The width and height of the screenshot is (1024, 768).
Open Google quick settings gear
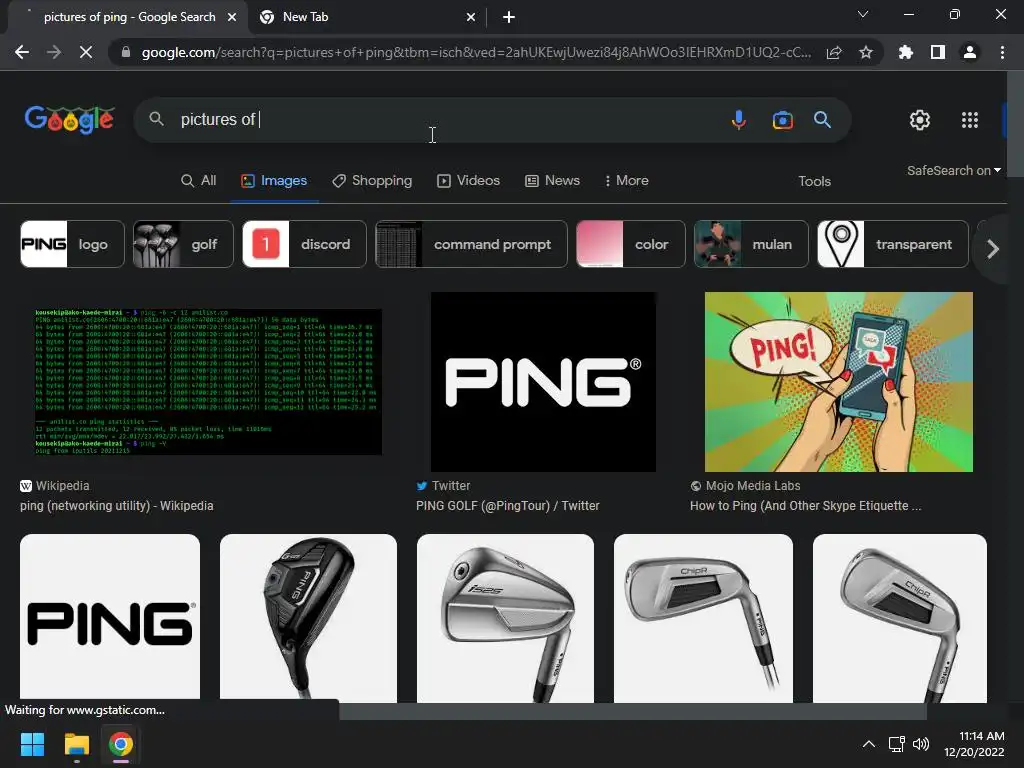click(x=920, y=120)
